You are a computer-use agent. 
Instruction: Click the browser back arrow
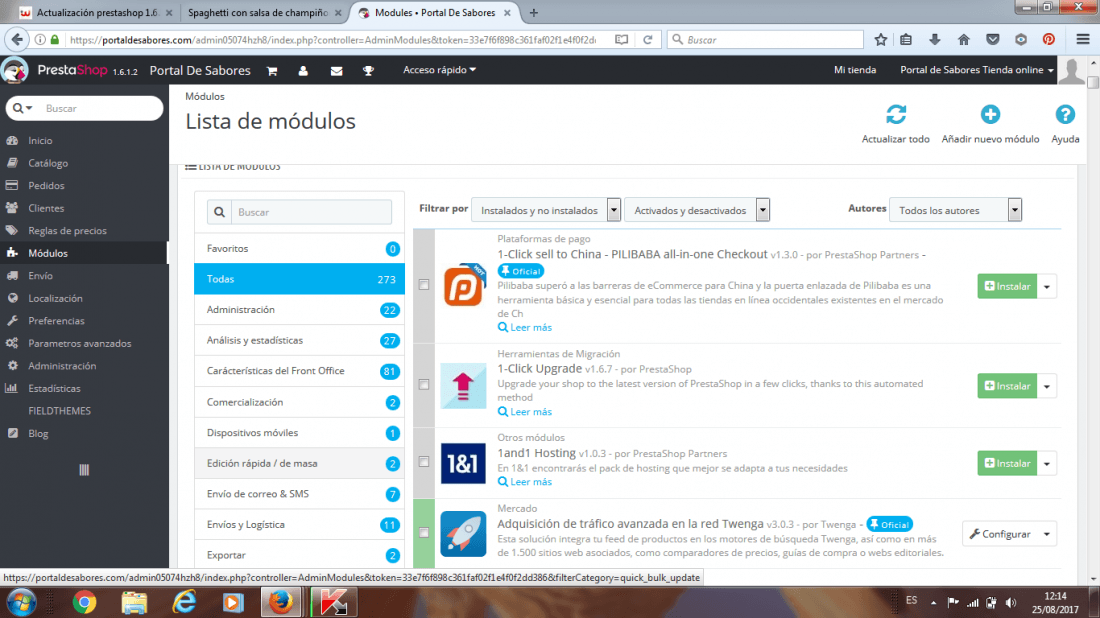(x=18, y=40)
